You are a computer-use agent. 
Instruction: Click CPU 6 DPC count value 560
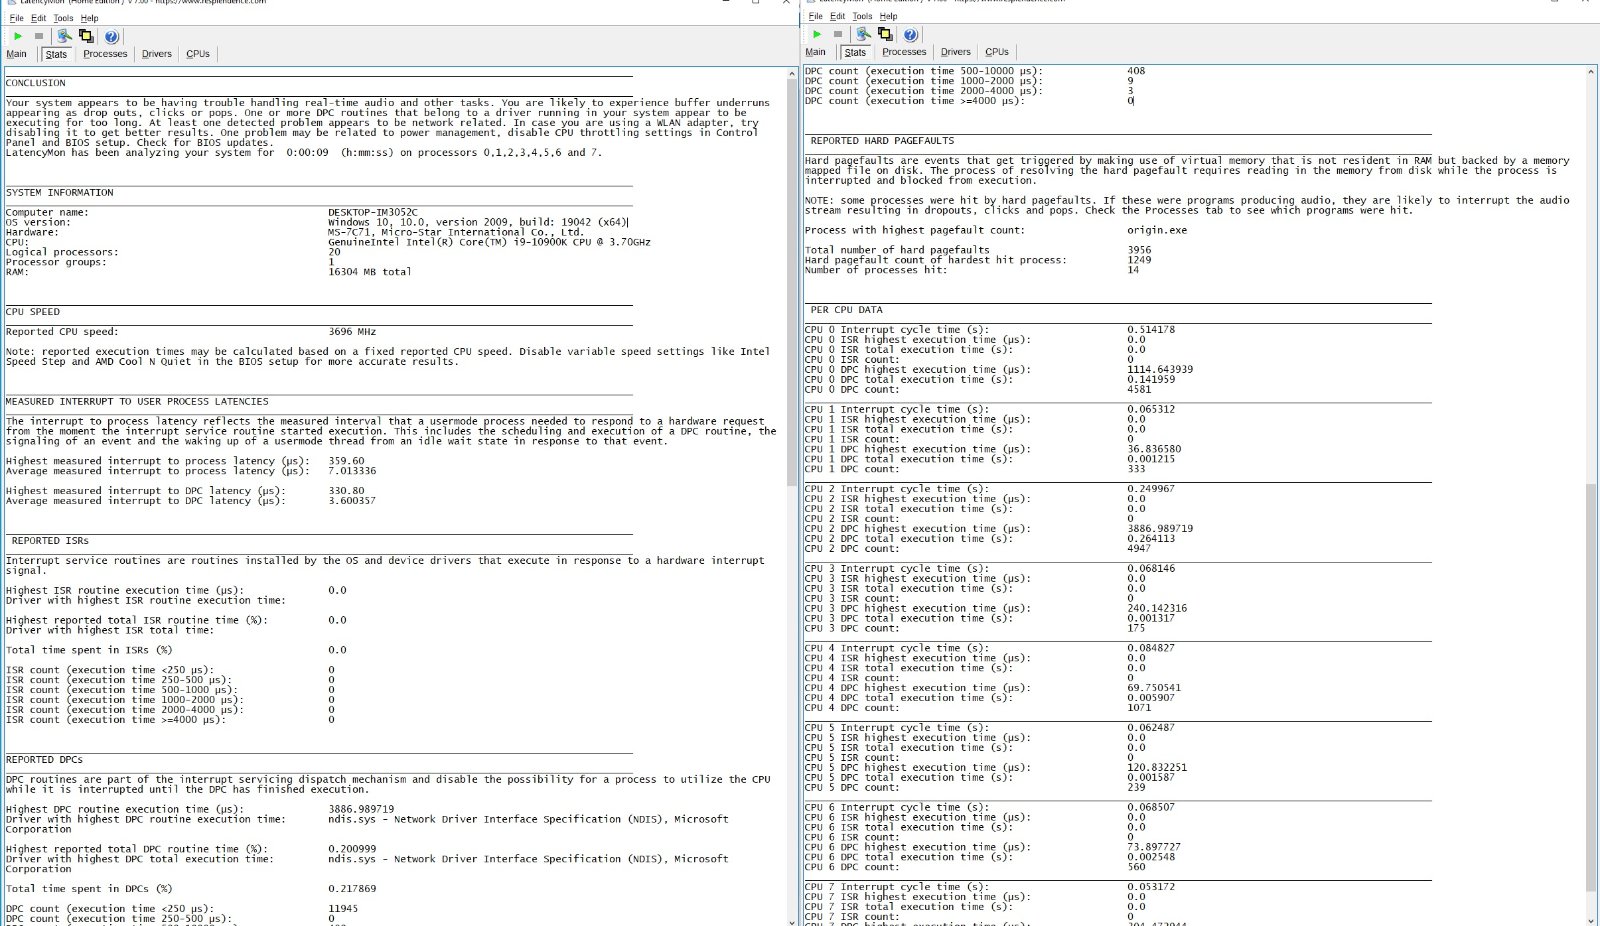(x=1136, y=867)
